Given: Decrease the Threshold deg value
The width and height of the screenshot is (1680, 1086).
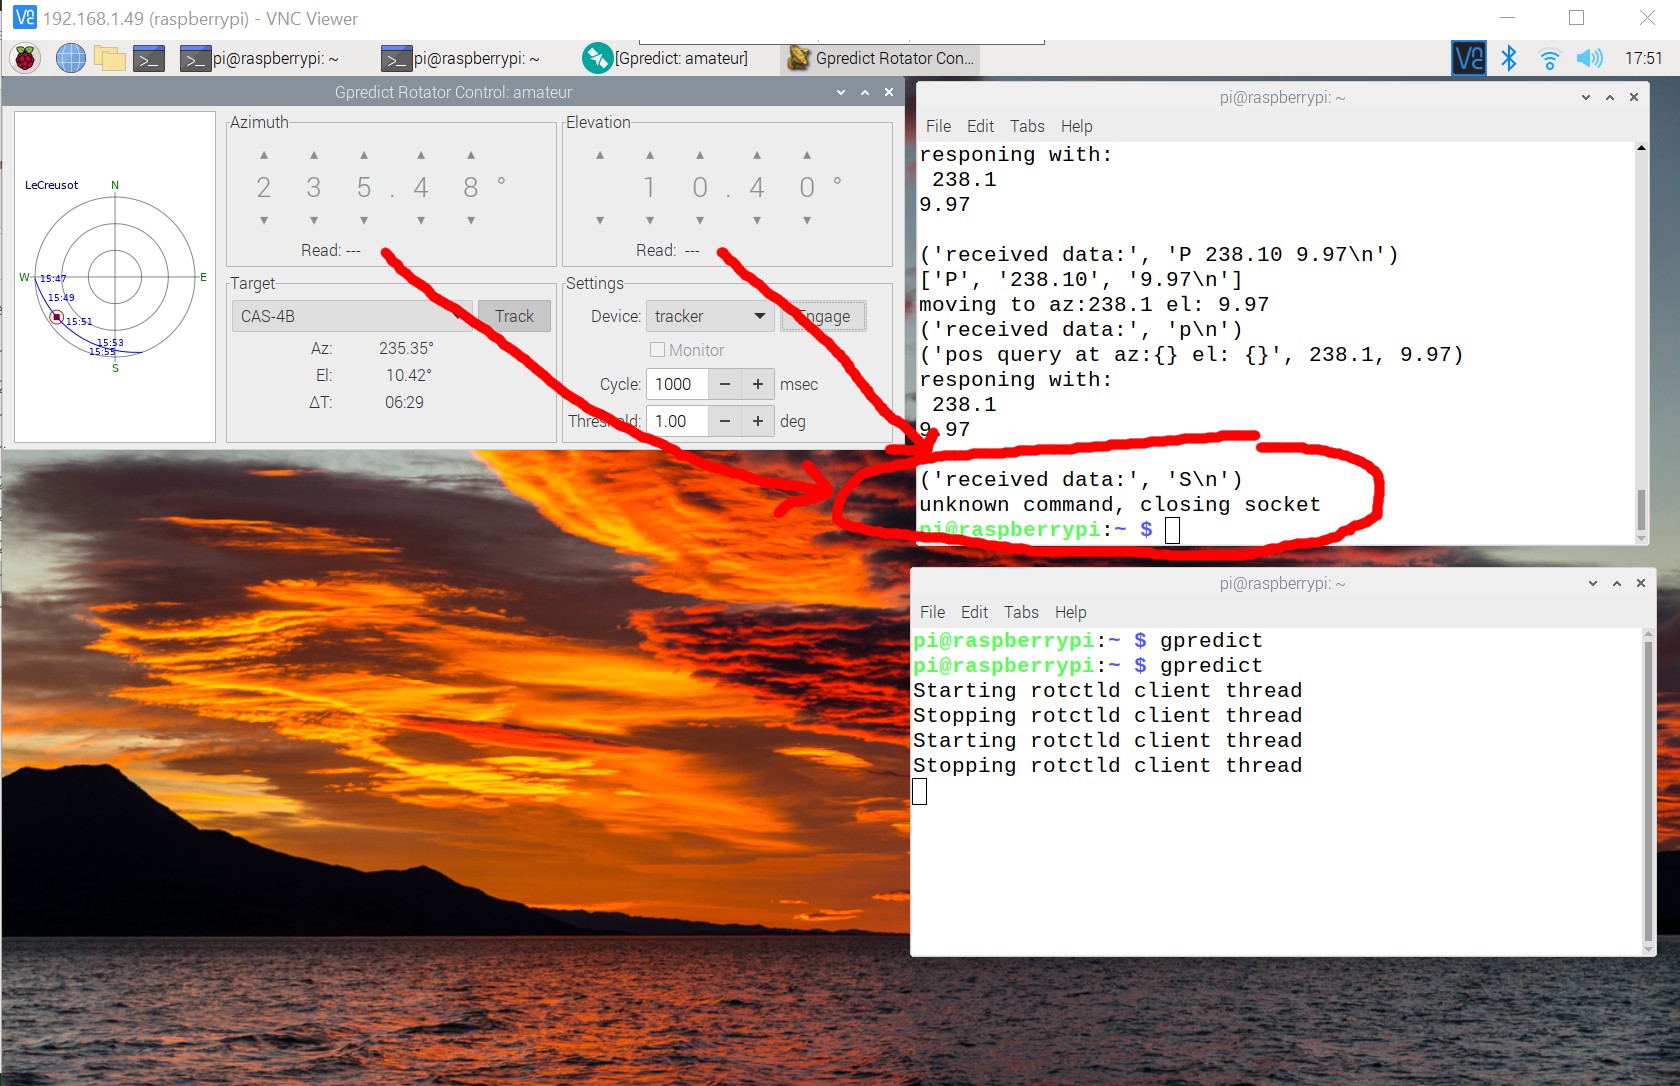Looking at the screenshot, I should click(x=725, y=421).
